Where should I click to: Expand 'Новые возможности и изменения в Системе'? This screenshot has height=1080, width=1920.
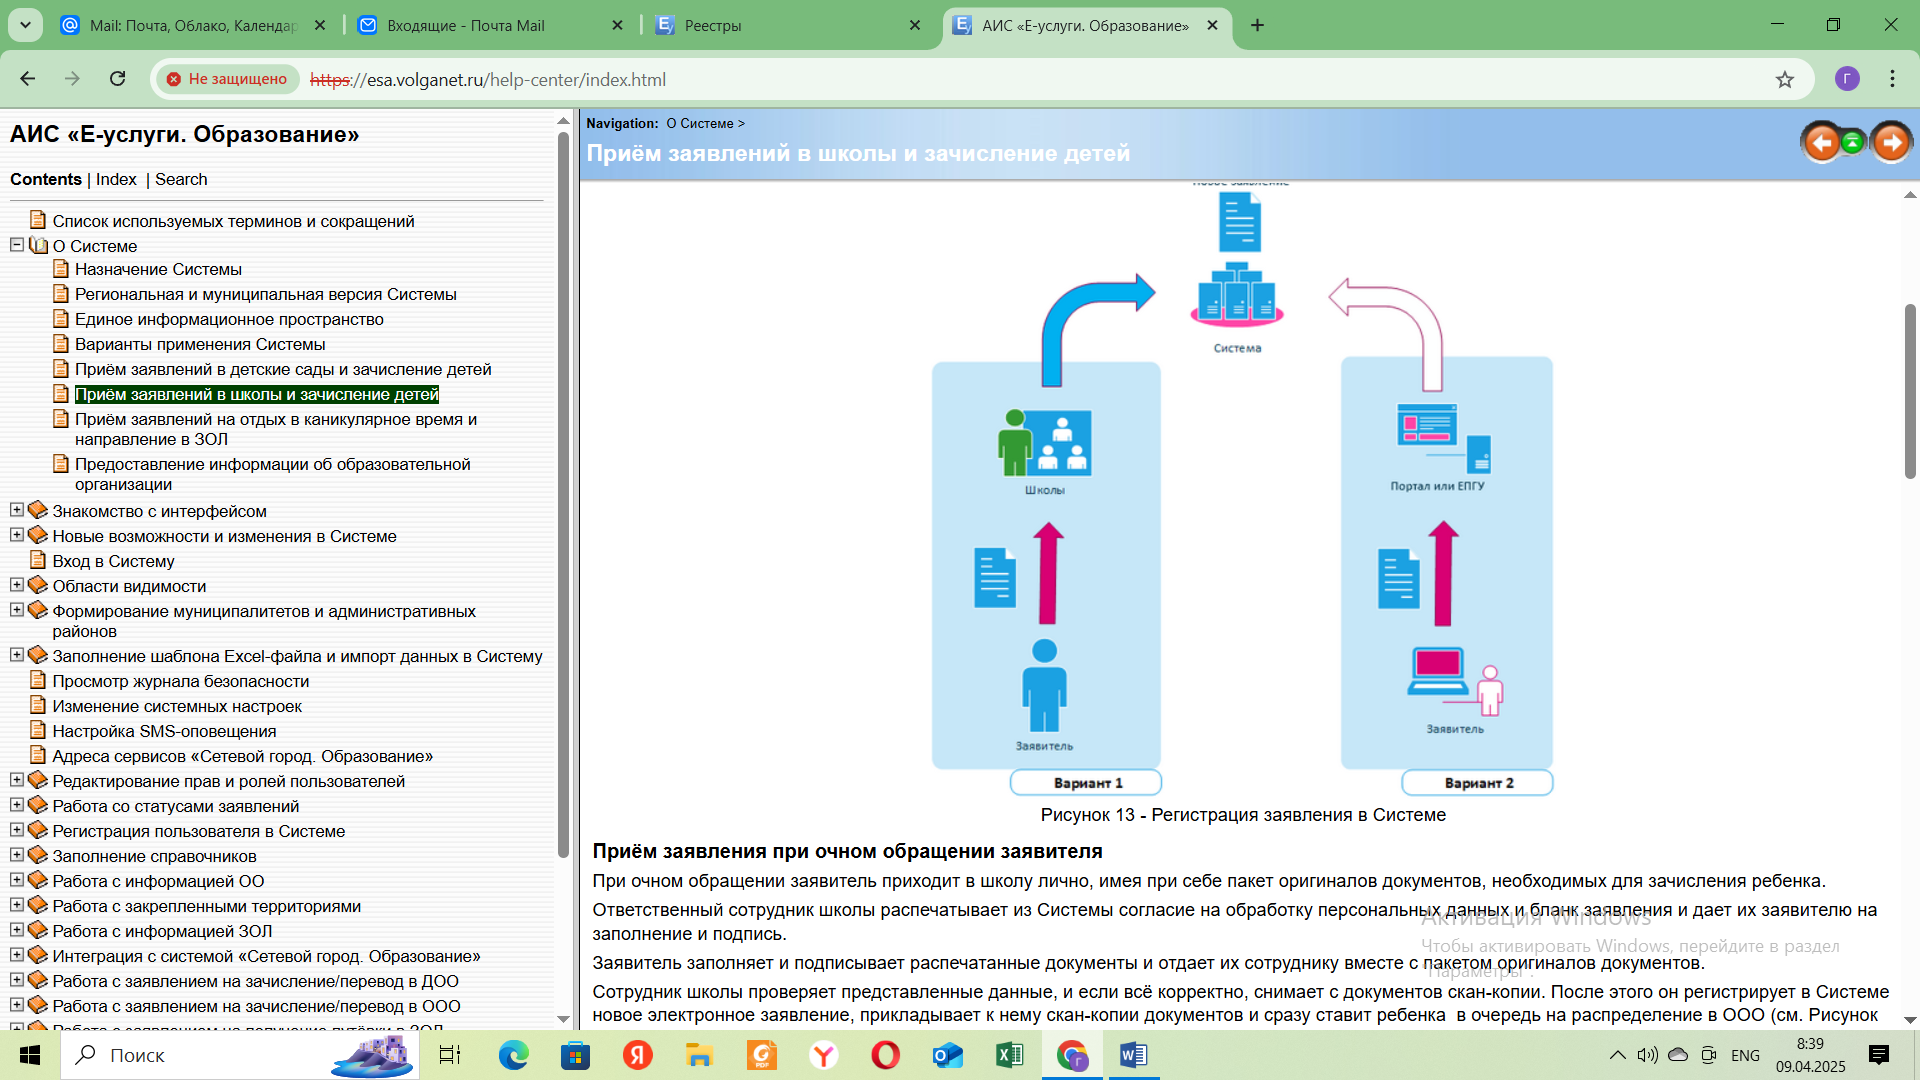(16, 535)
